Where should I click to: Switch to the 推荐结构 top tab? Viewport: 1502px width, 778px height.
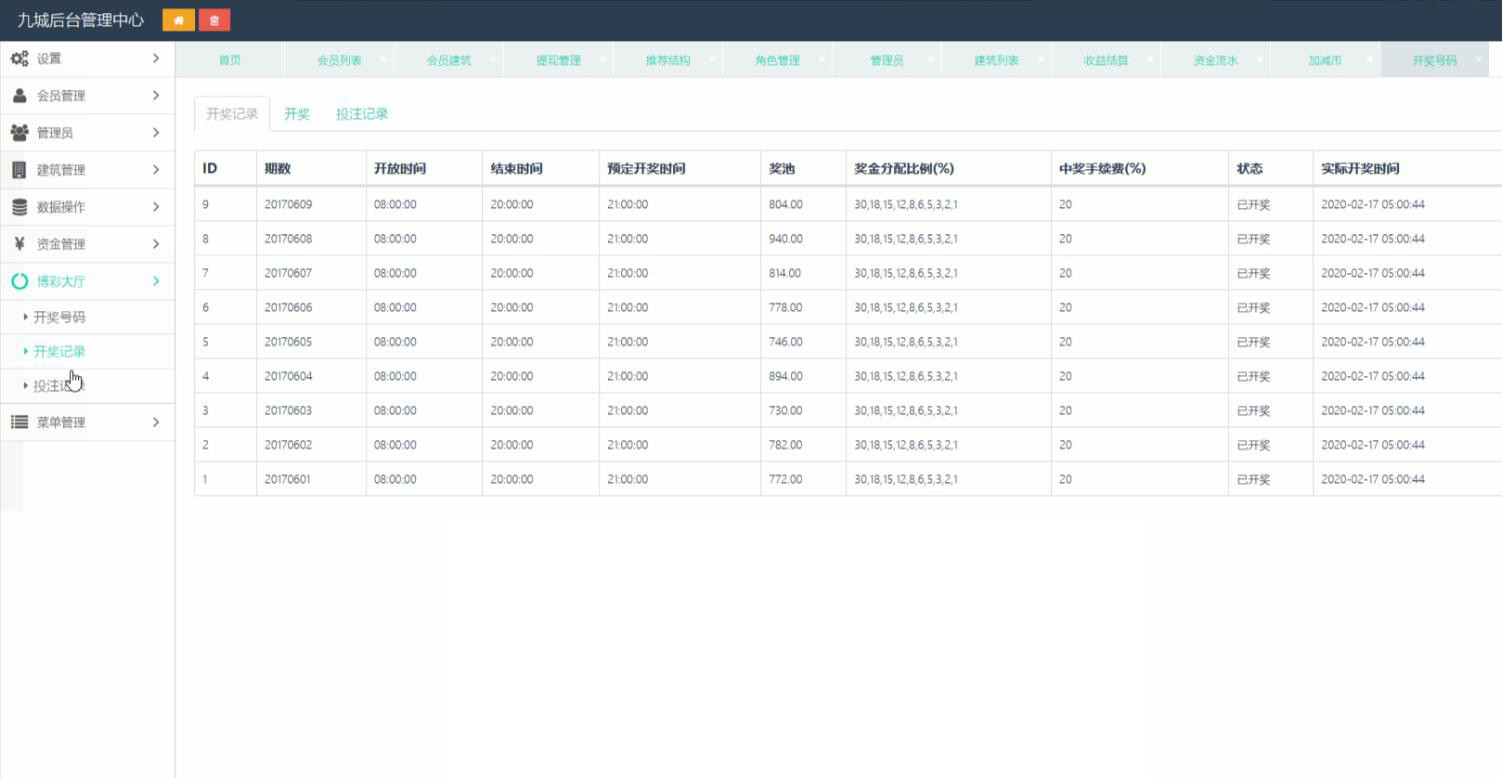668,60
